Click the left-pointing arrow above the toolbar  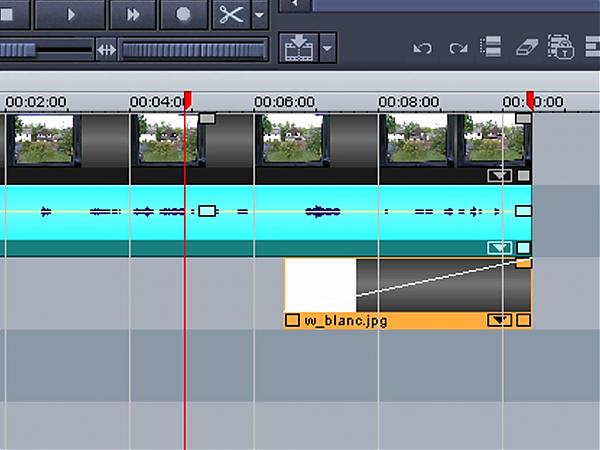click(x=295, y=5)
